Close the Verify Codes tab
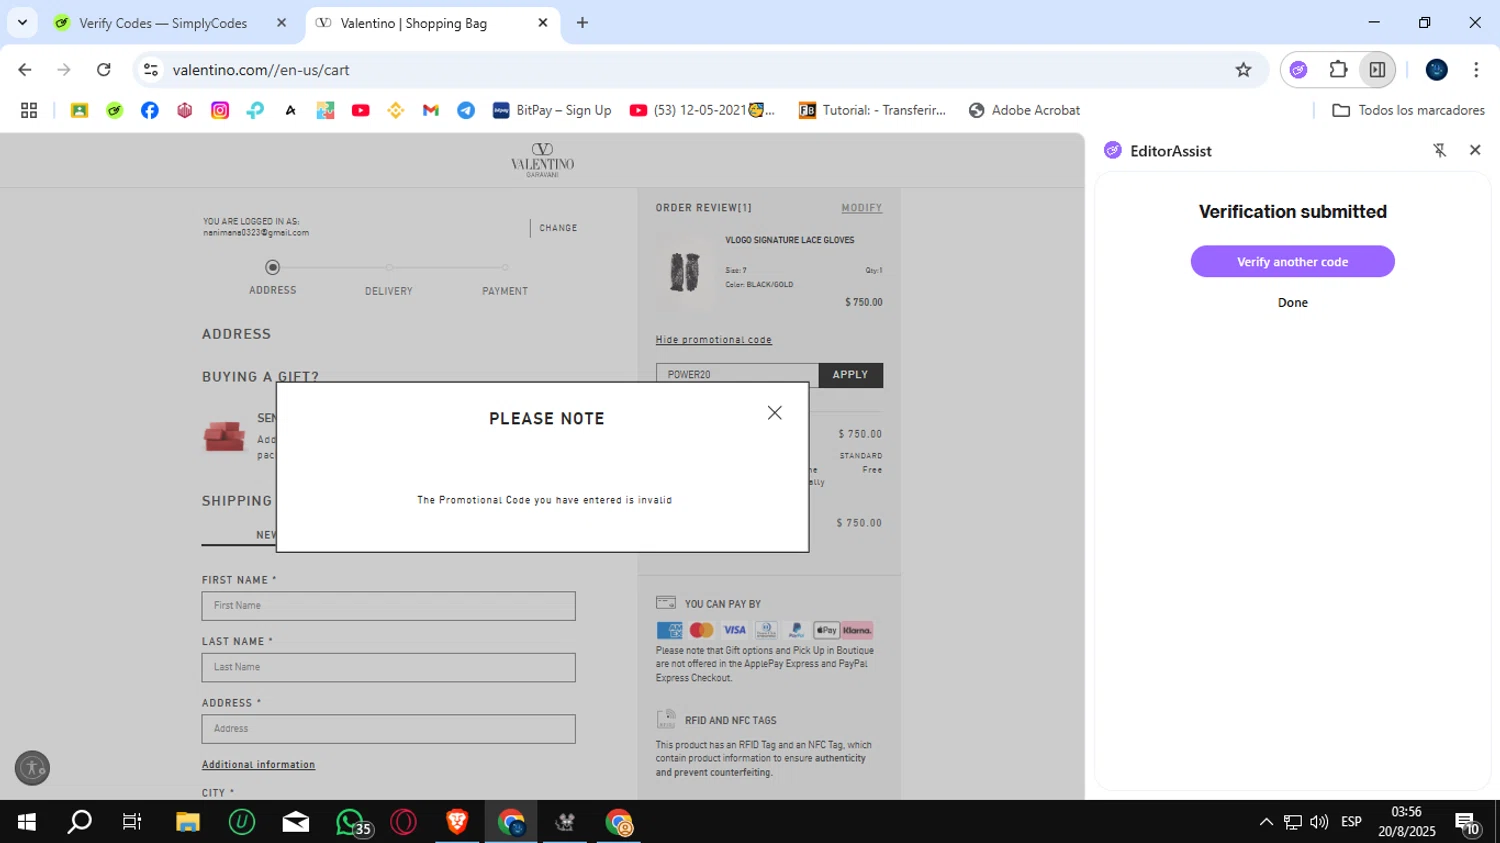The image size is (1500, 843). click(x=281, y=23)
